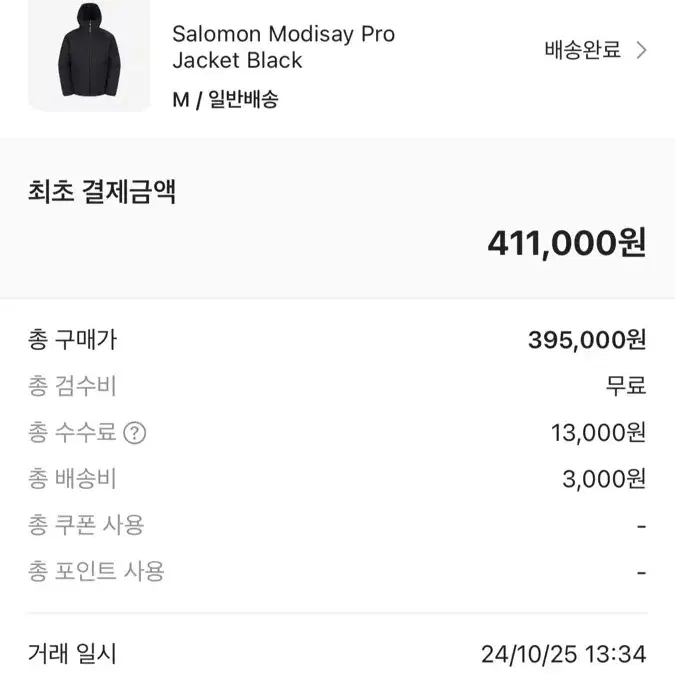The image size is (675, 675).
Task: Select the 395,000원 purchase price value
Action: (587, 340)
